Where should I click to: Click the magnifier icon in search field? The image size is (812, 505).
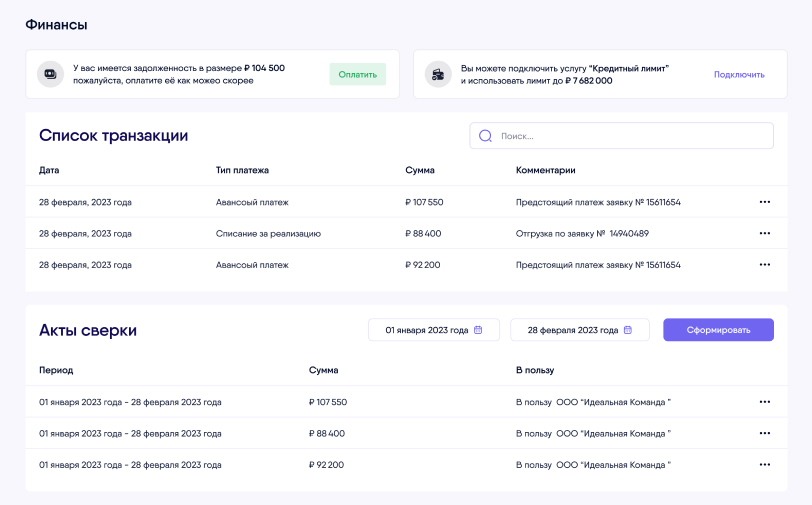click(485, 136)
